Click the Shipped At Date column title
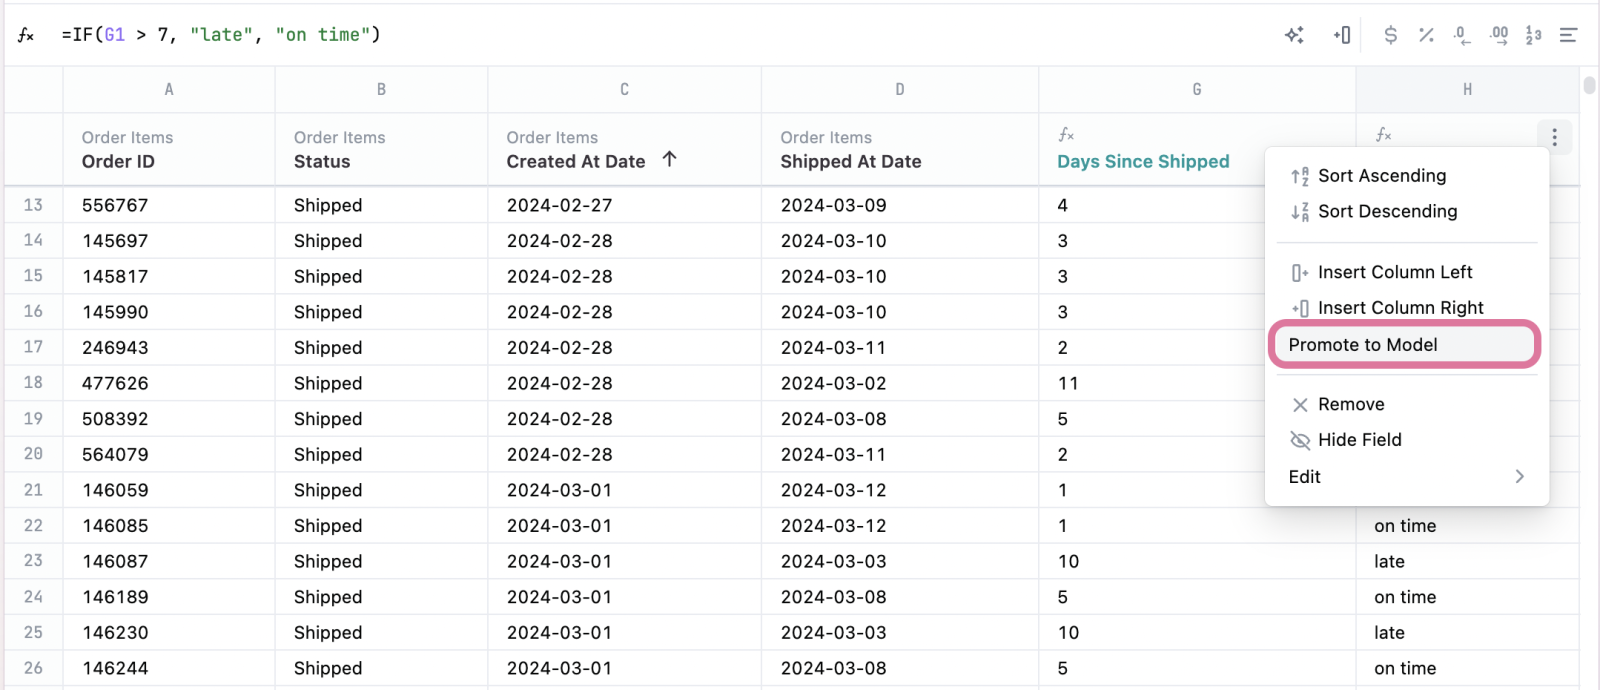Screen dimensions: 1600x690 click(x=851, y=162)
